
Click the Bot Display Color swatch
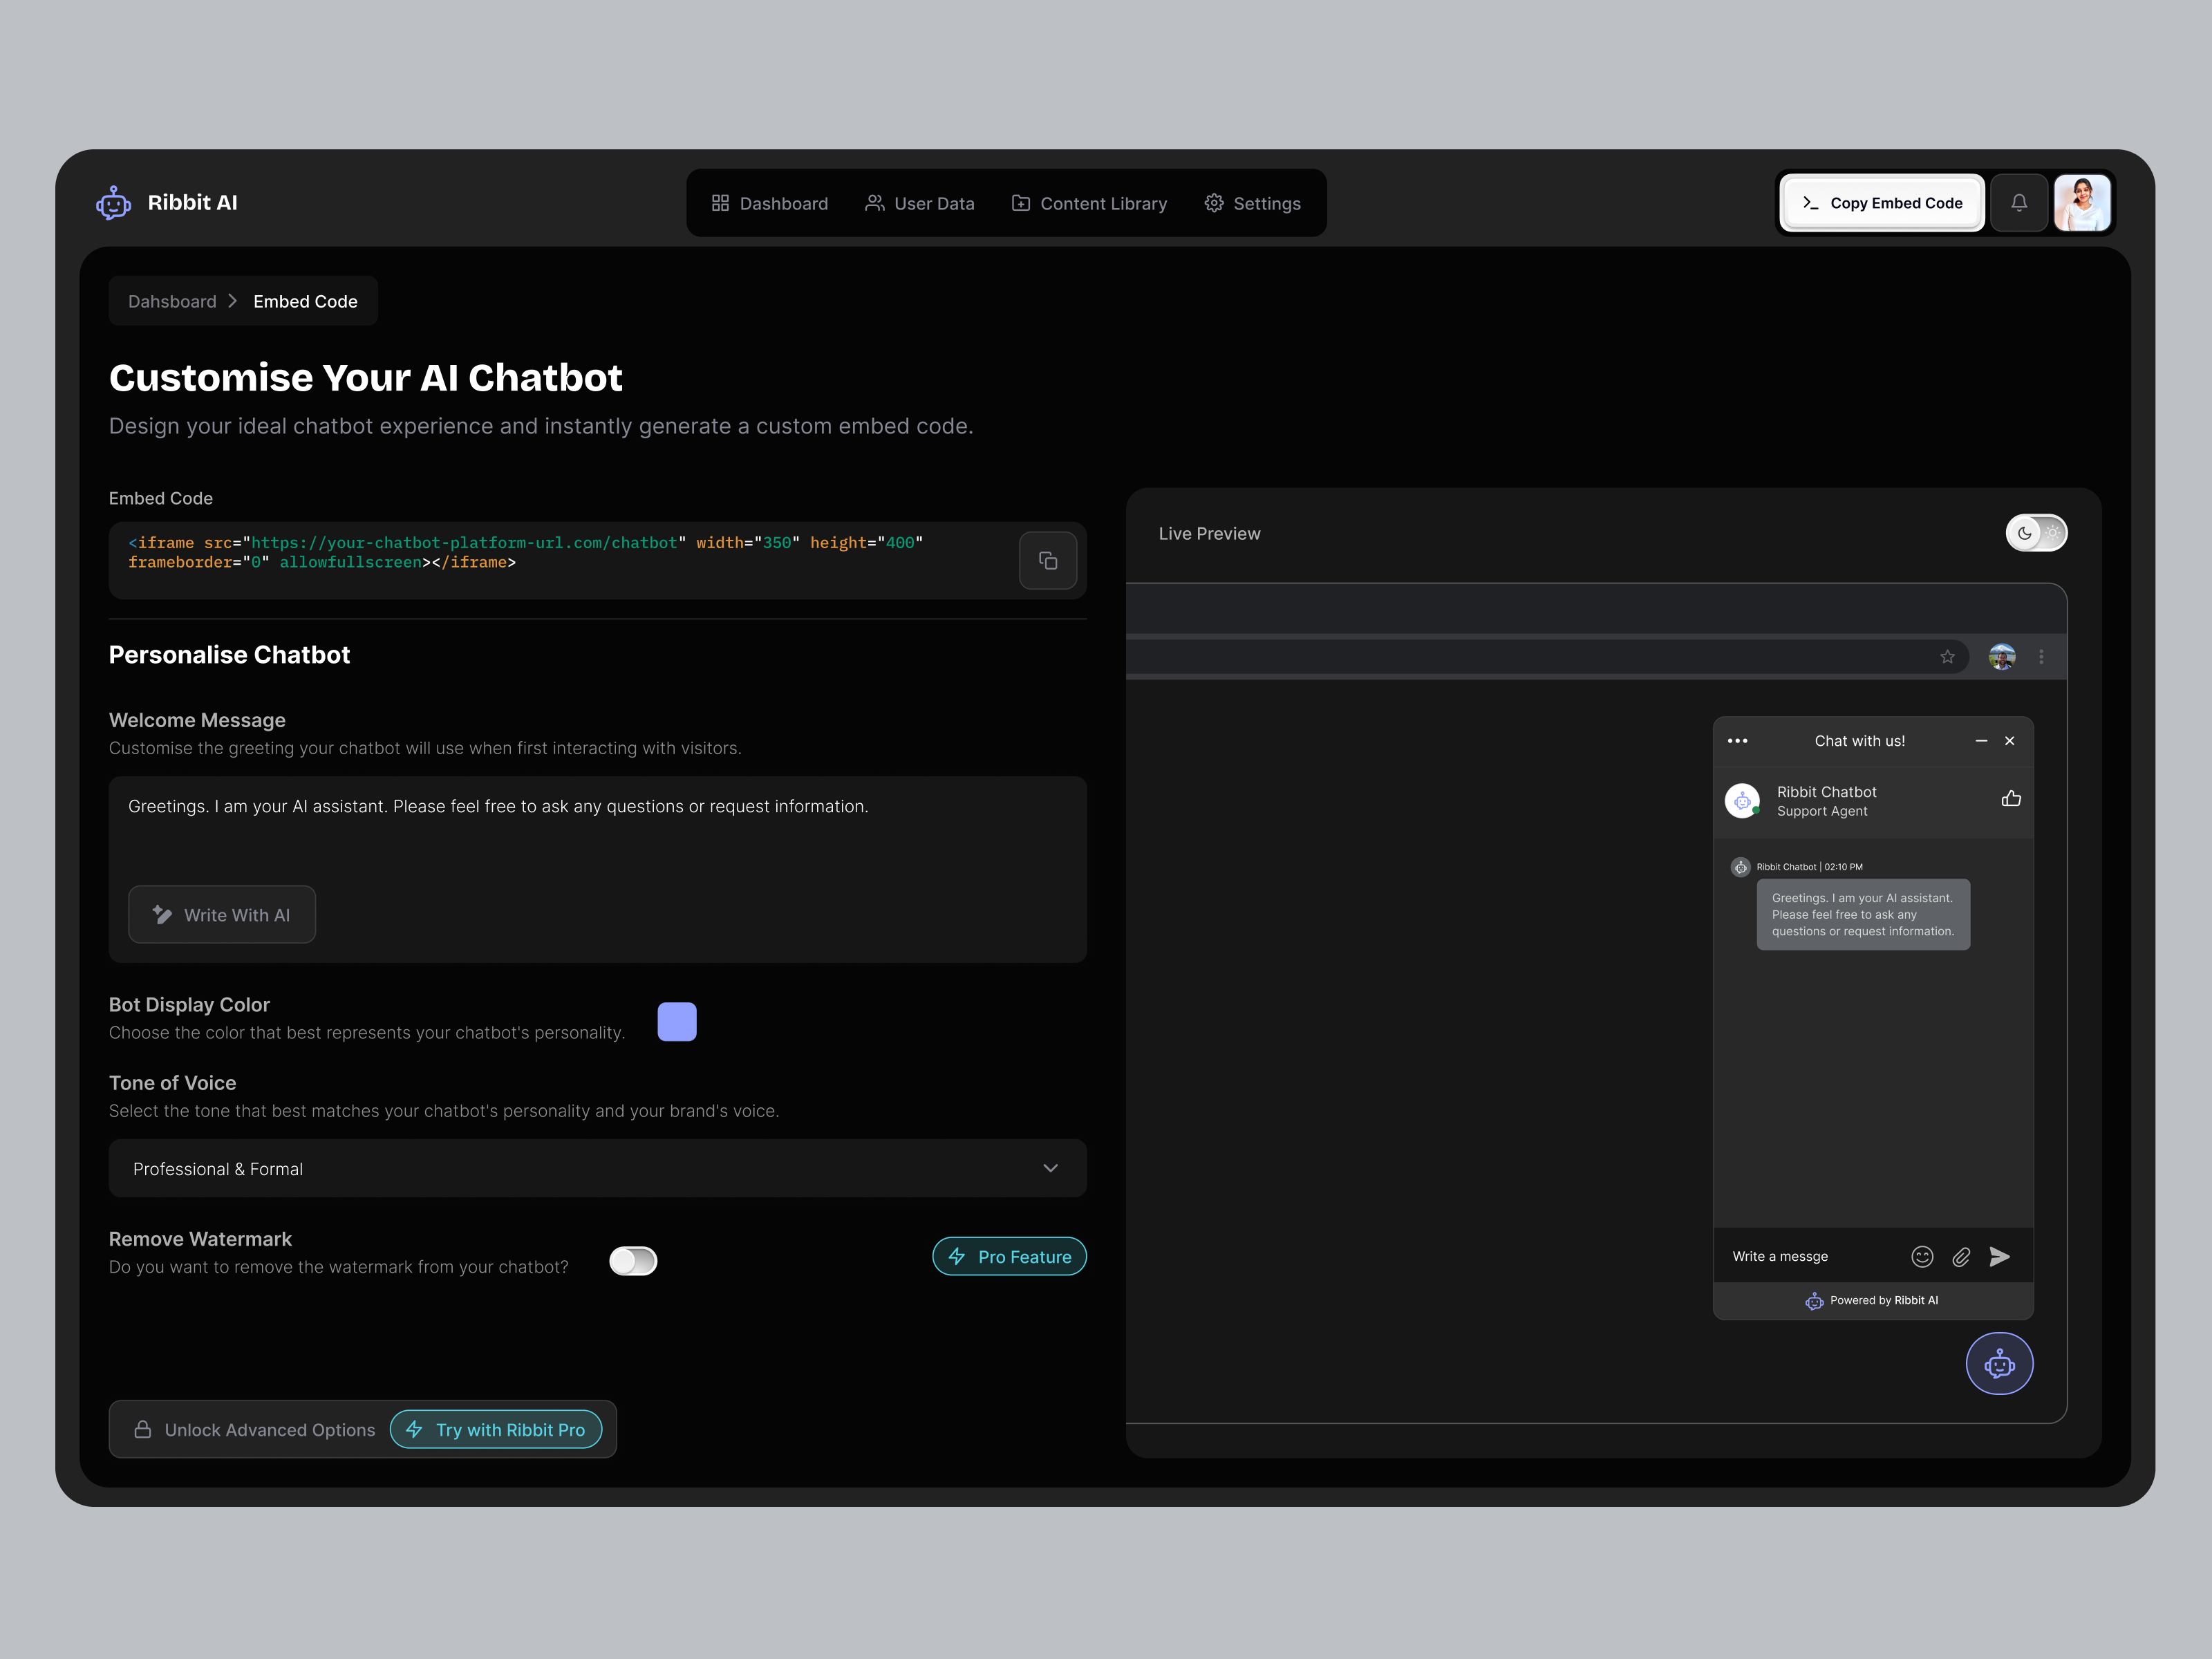pyautogui.click(x=676, y=1021)
